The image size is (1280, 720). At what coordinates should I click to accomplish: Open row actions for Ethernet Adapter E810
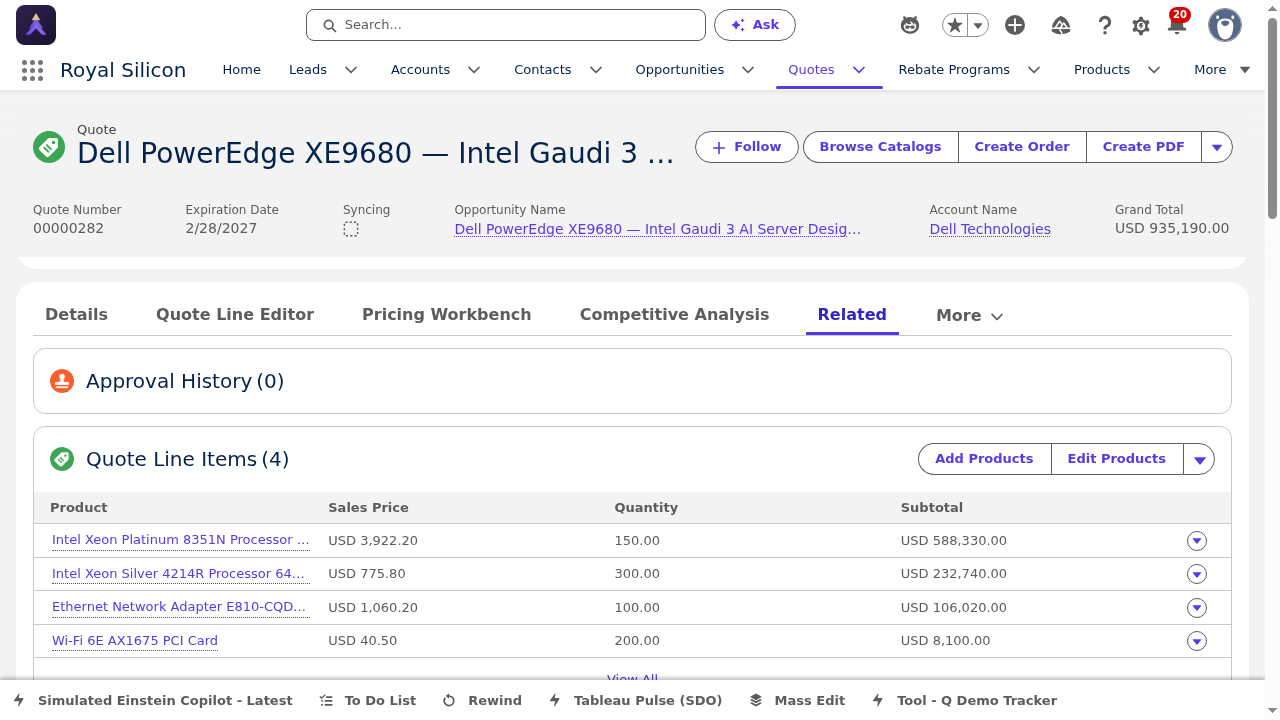(1197, 608)
